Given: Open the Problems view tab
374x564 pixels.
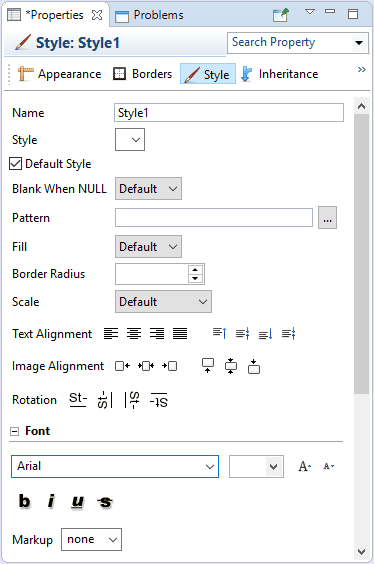Looking at the screenshot, I should click(149, 15).
